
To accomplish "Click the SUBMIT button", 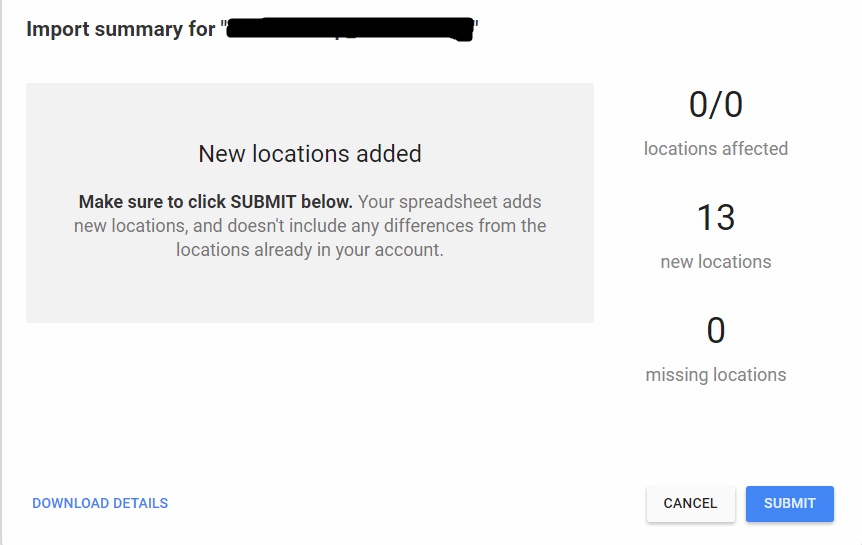I will (789, 504).
